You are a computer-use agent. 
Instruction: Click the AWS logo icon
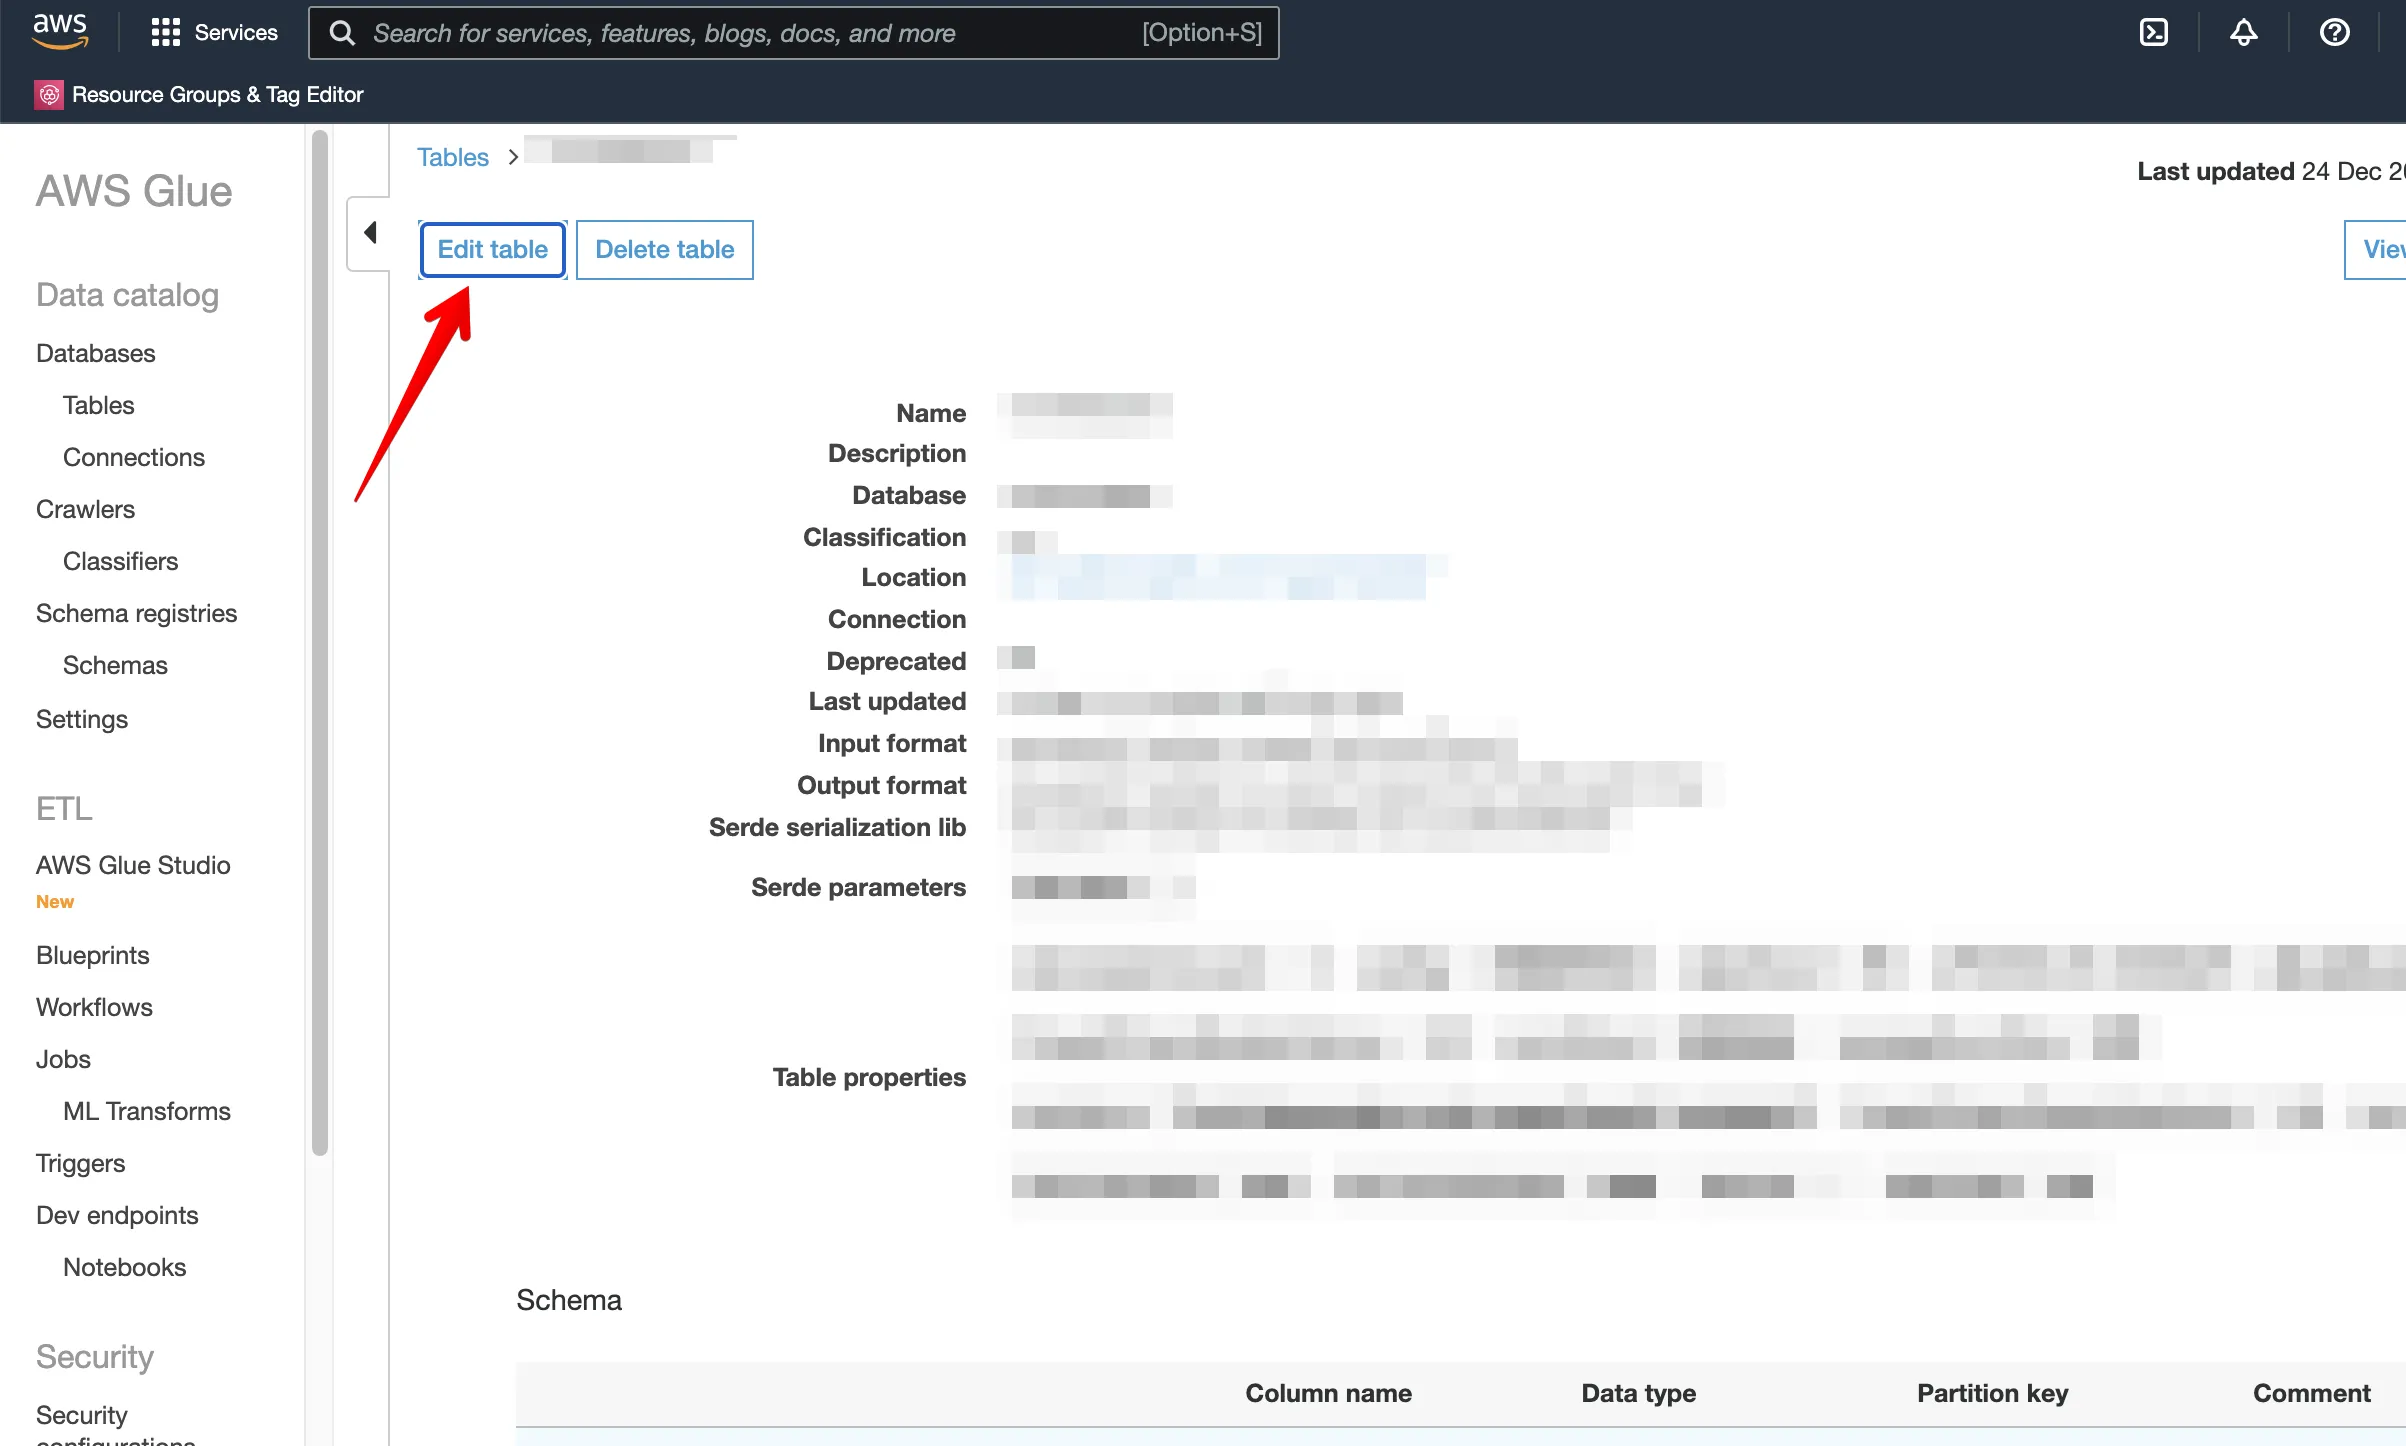pyautogui.click(x=60, y=31)
